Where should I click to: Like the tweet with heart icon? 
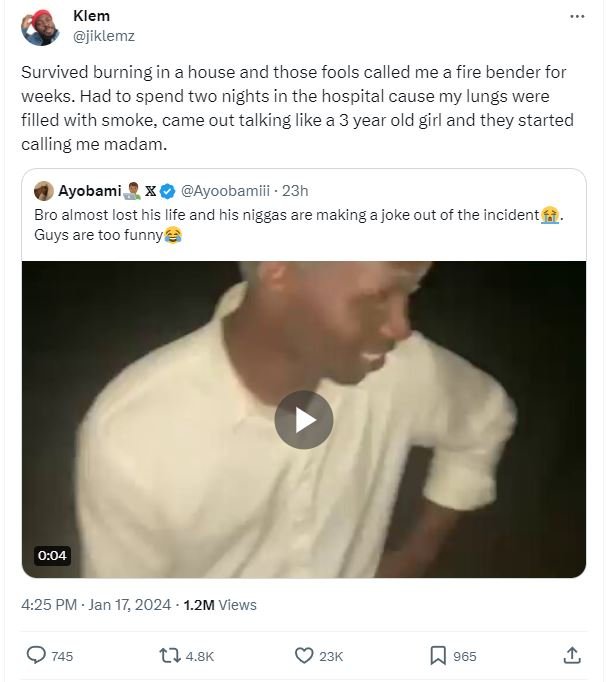tap(305, 656)
